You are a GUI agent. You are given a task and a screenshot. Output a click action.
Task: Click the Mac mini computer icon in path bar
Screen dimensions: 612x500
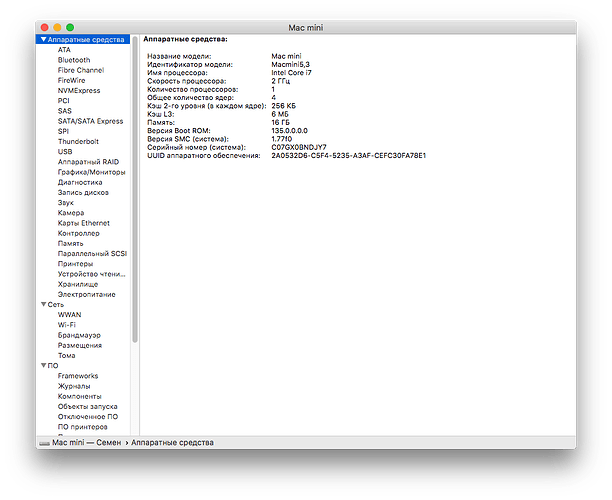(x=44, y=443)
